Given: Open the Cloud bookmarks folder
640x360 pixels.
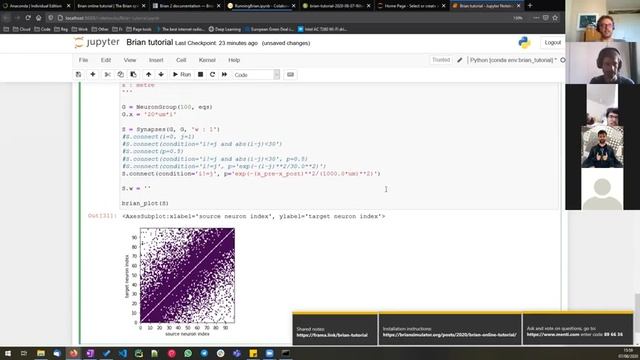Looking at the screenshot, I should [22, 29].
